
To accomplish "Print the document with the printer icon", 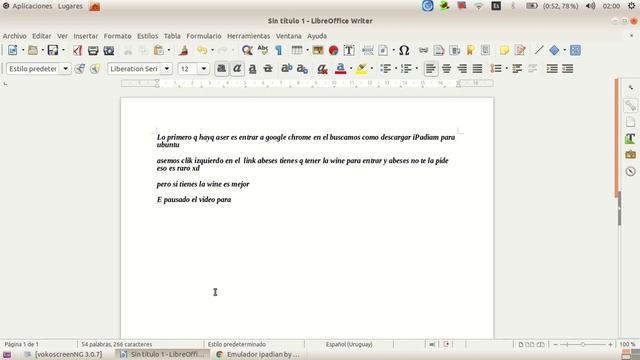I will (93, 50).
